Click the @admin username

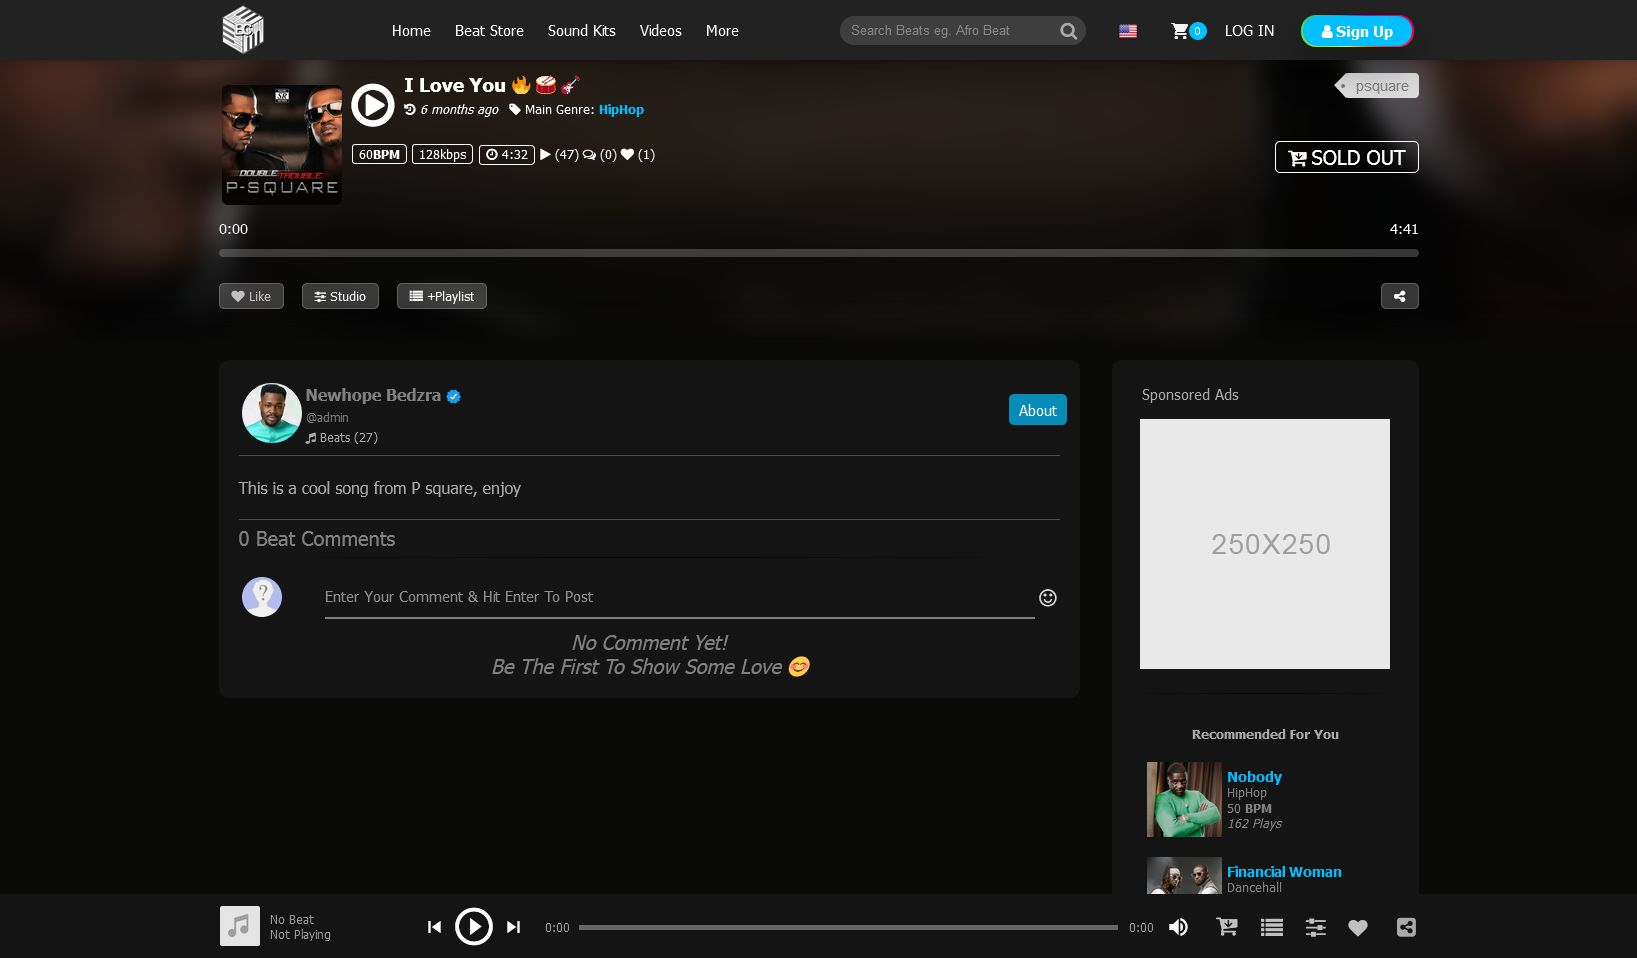327,418
